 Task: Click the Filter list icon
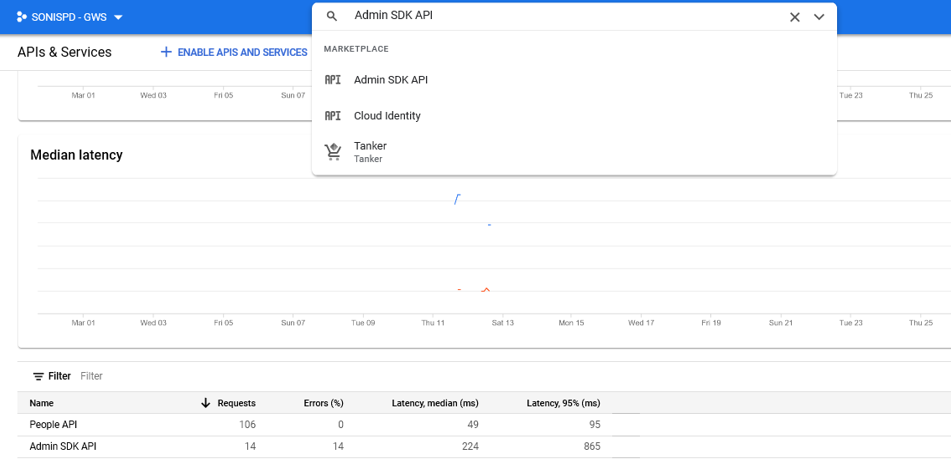tap(38, 376)
